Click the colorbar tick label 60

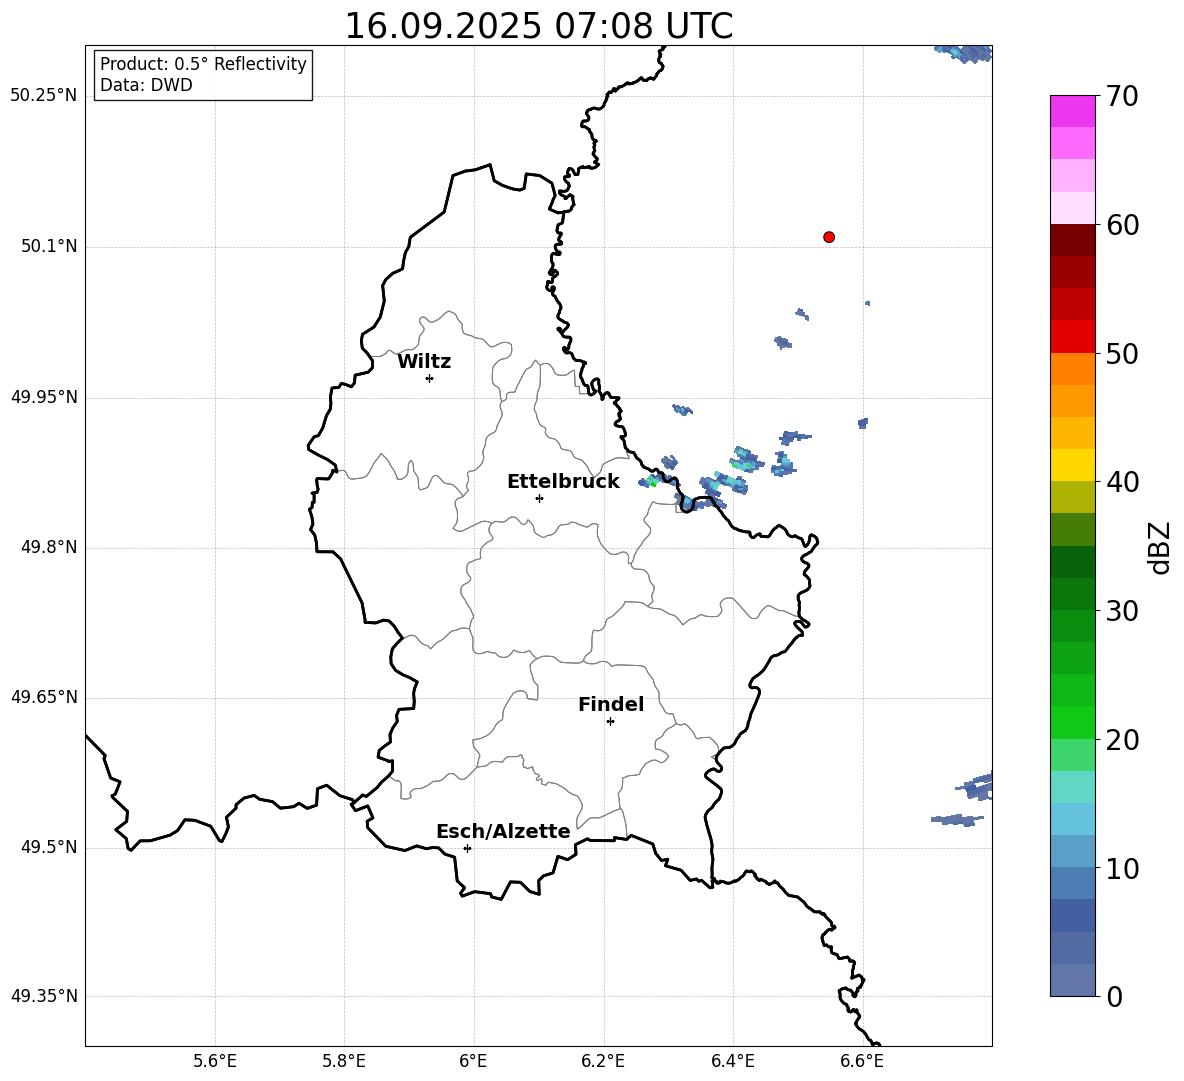1122,225
